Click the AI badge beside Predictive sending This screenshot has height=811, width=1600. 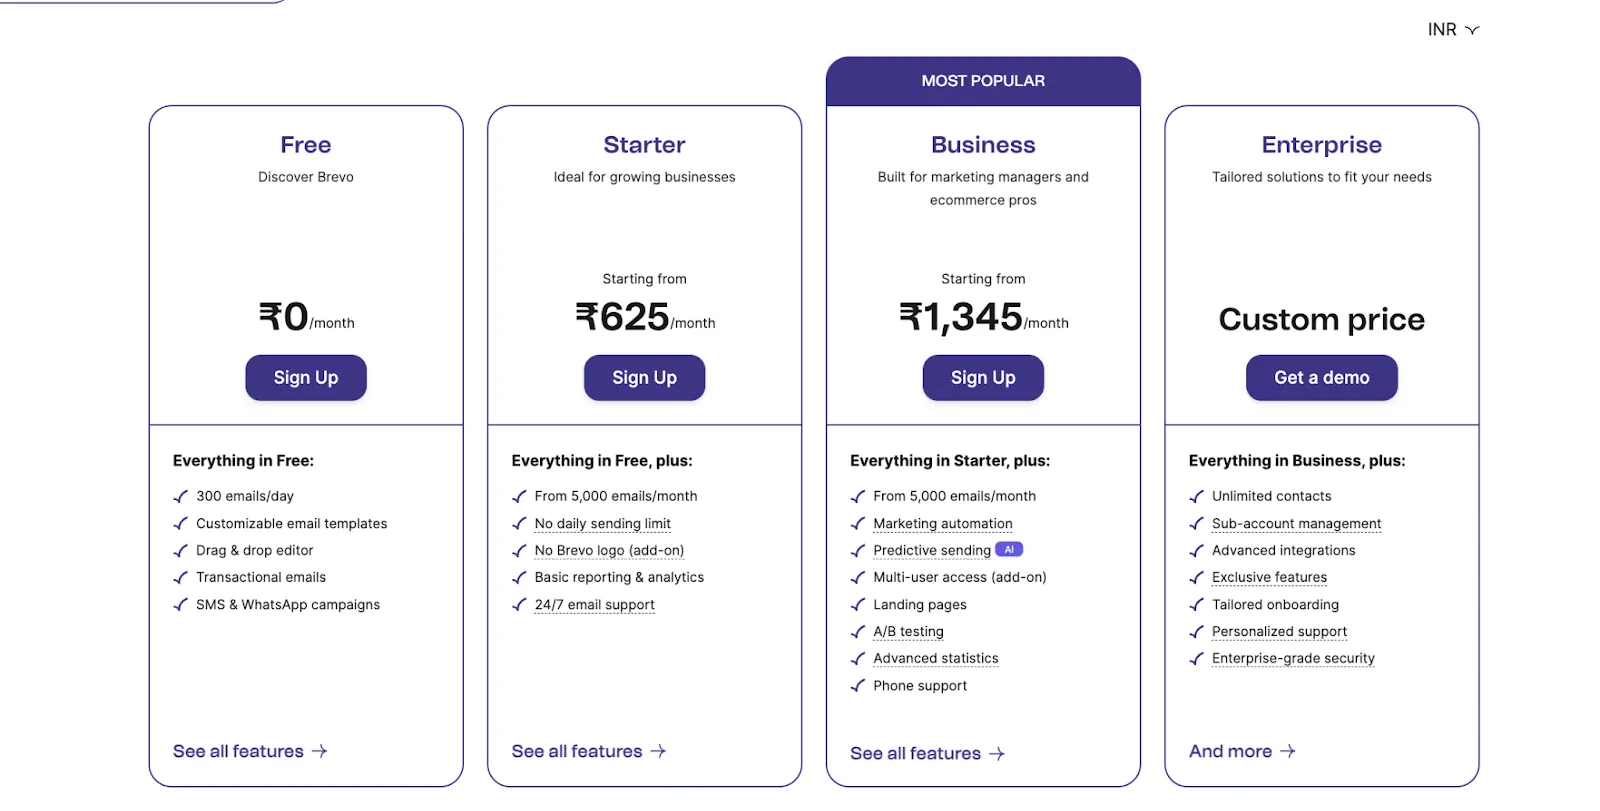tap(1009, 549)
